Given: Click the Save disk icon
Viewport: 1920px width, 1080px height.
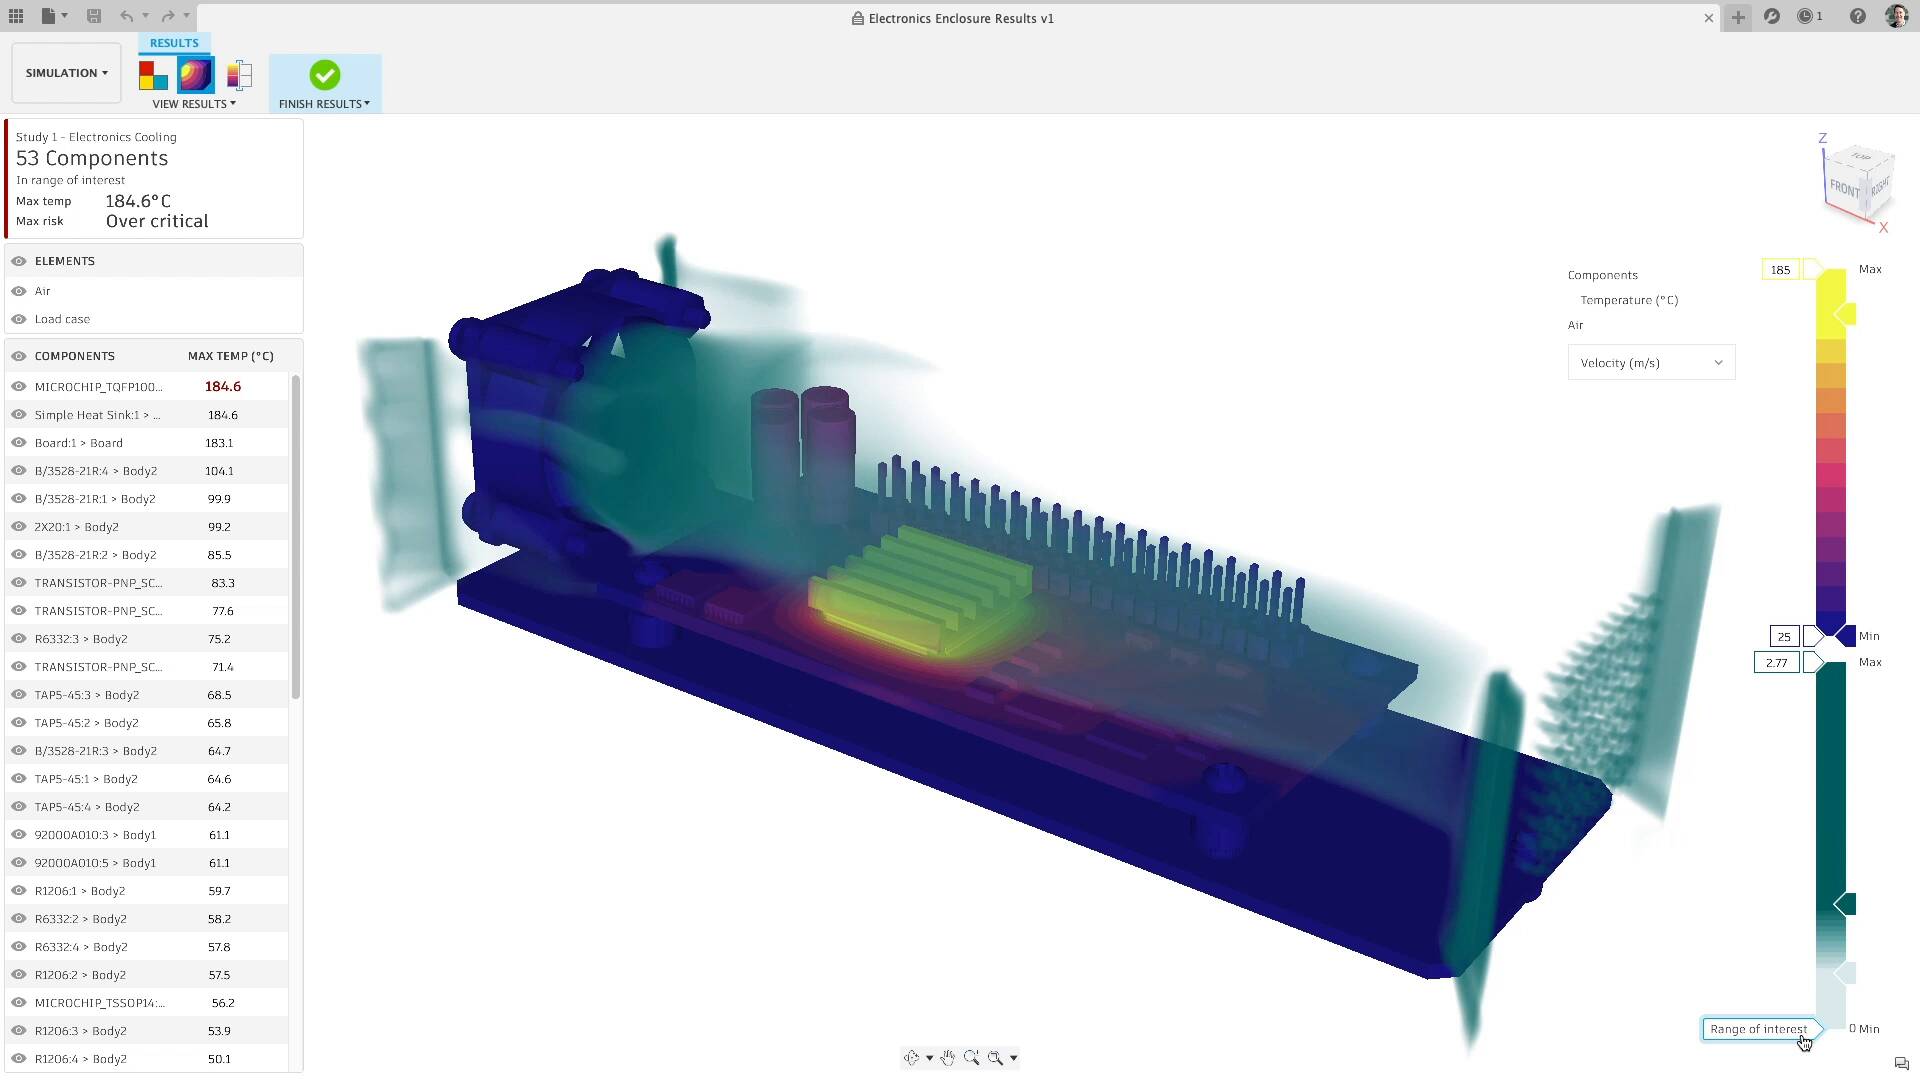Looking at the screenshot, I should pyautogui.click(x=94, y=16).
